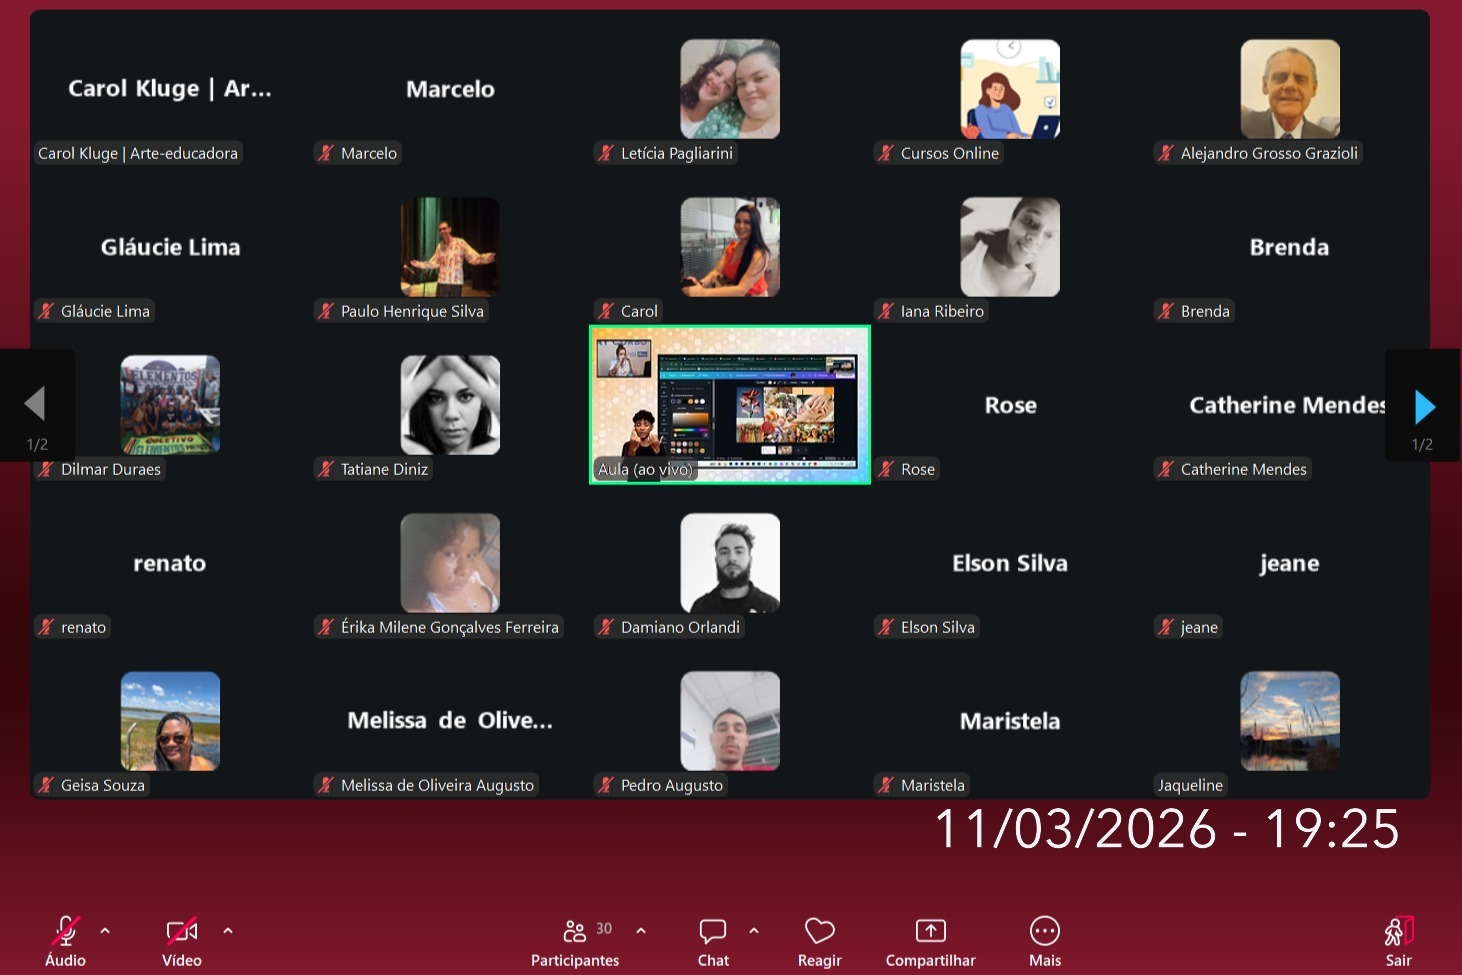
Task: Click the large jeane name tile
Action: coord(1290,564)
